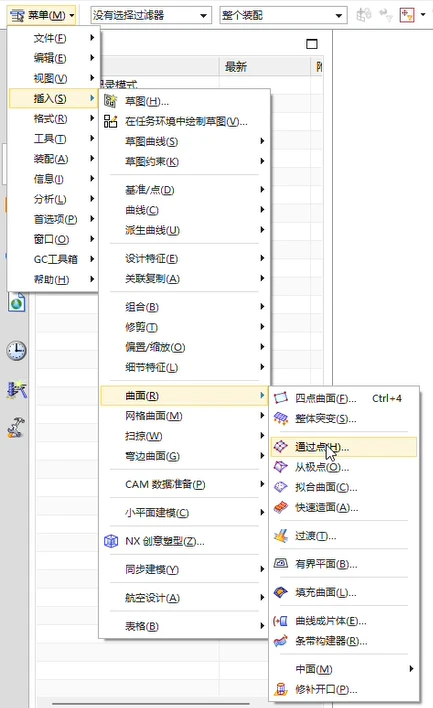Expand 中面(M) submenu
Viewport: 433px width, 708px height.
pos(344,669)
